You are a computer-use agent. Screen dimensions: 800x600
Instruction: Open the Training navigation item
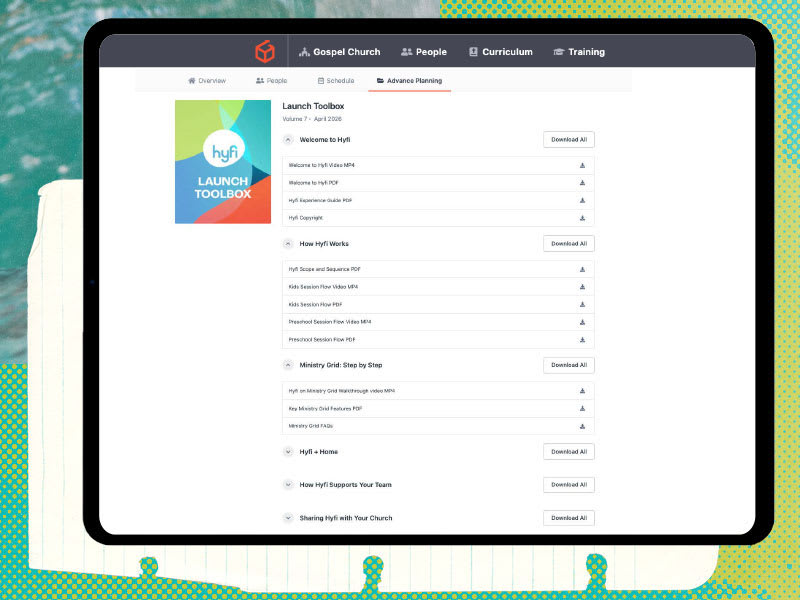coord(579,52)
